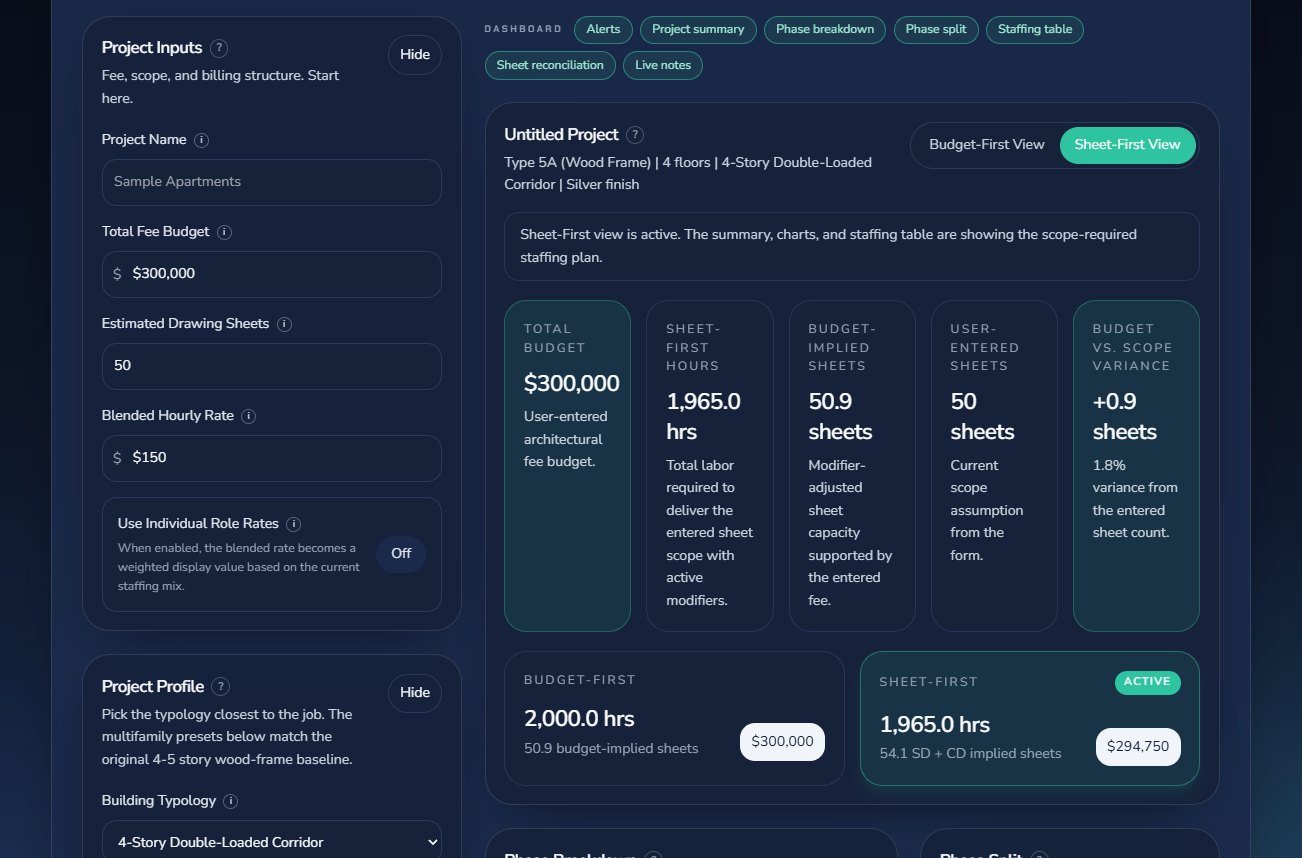
Task: Select the Budget-First 2,000.0 hrs card
Action: [x=675, y=719]
